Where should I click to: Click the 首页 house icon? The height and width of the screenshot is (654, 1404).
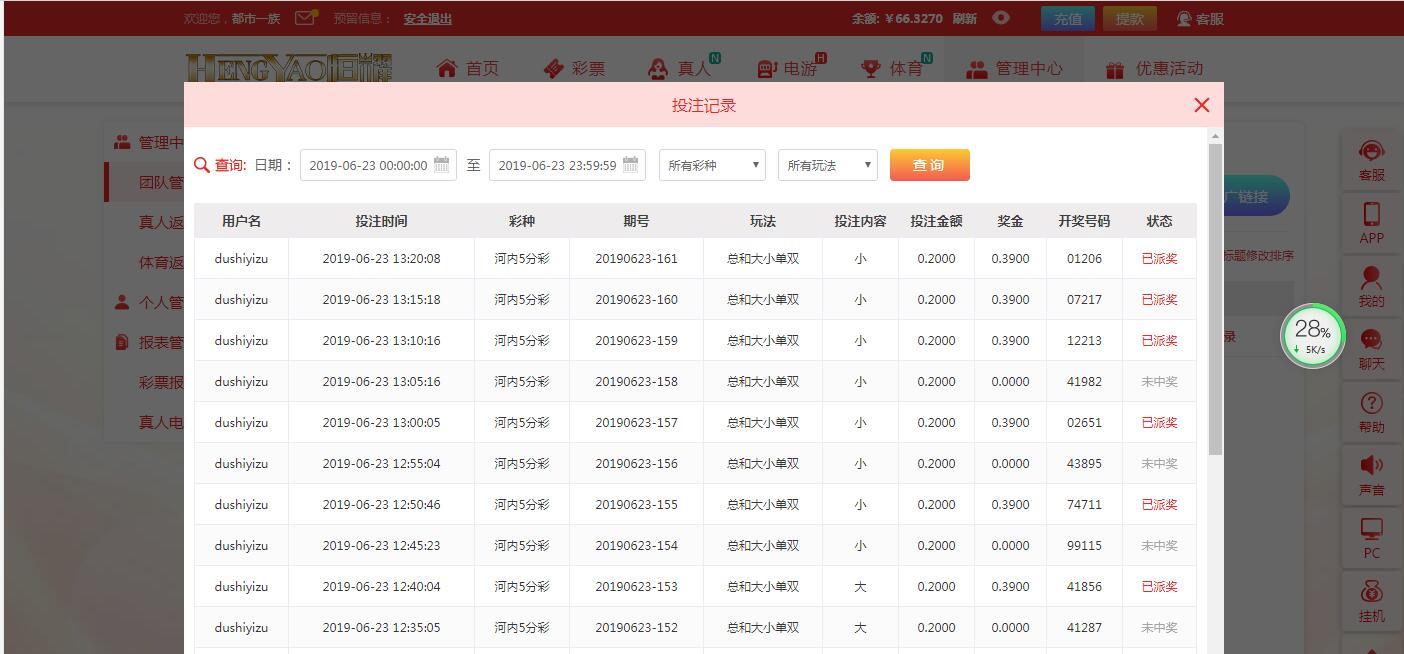447,68
